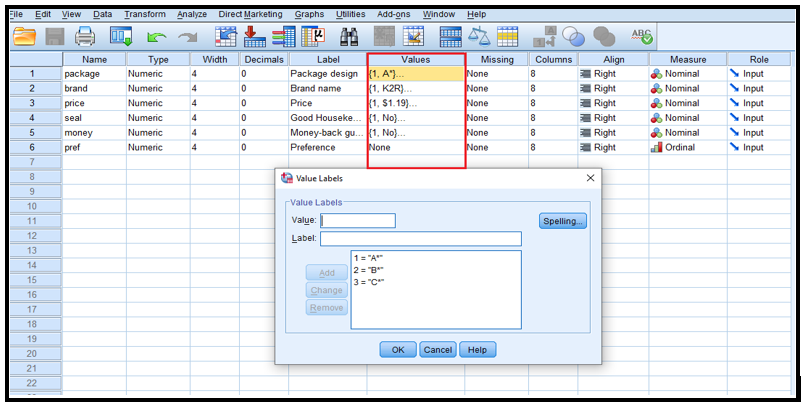The image size is (807, 410).
Task: Click the gray Redo arrow icon
Action: click(187, 37)
